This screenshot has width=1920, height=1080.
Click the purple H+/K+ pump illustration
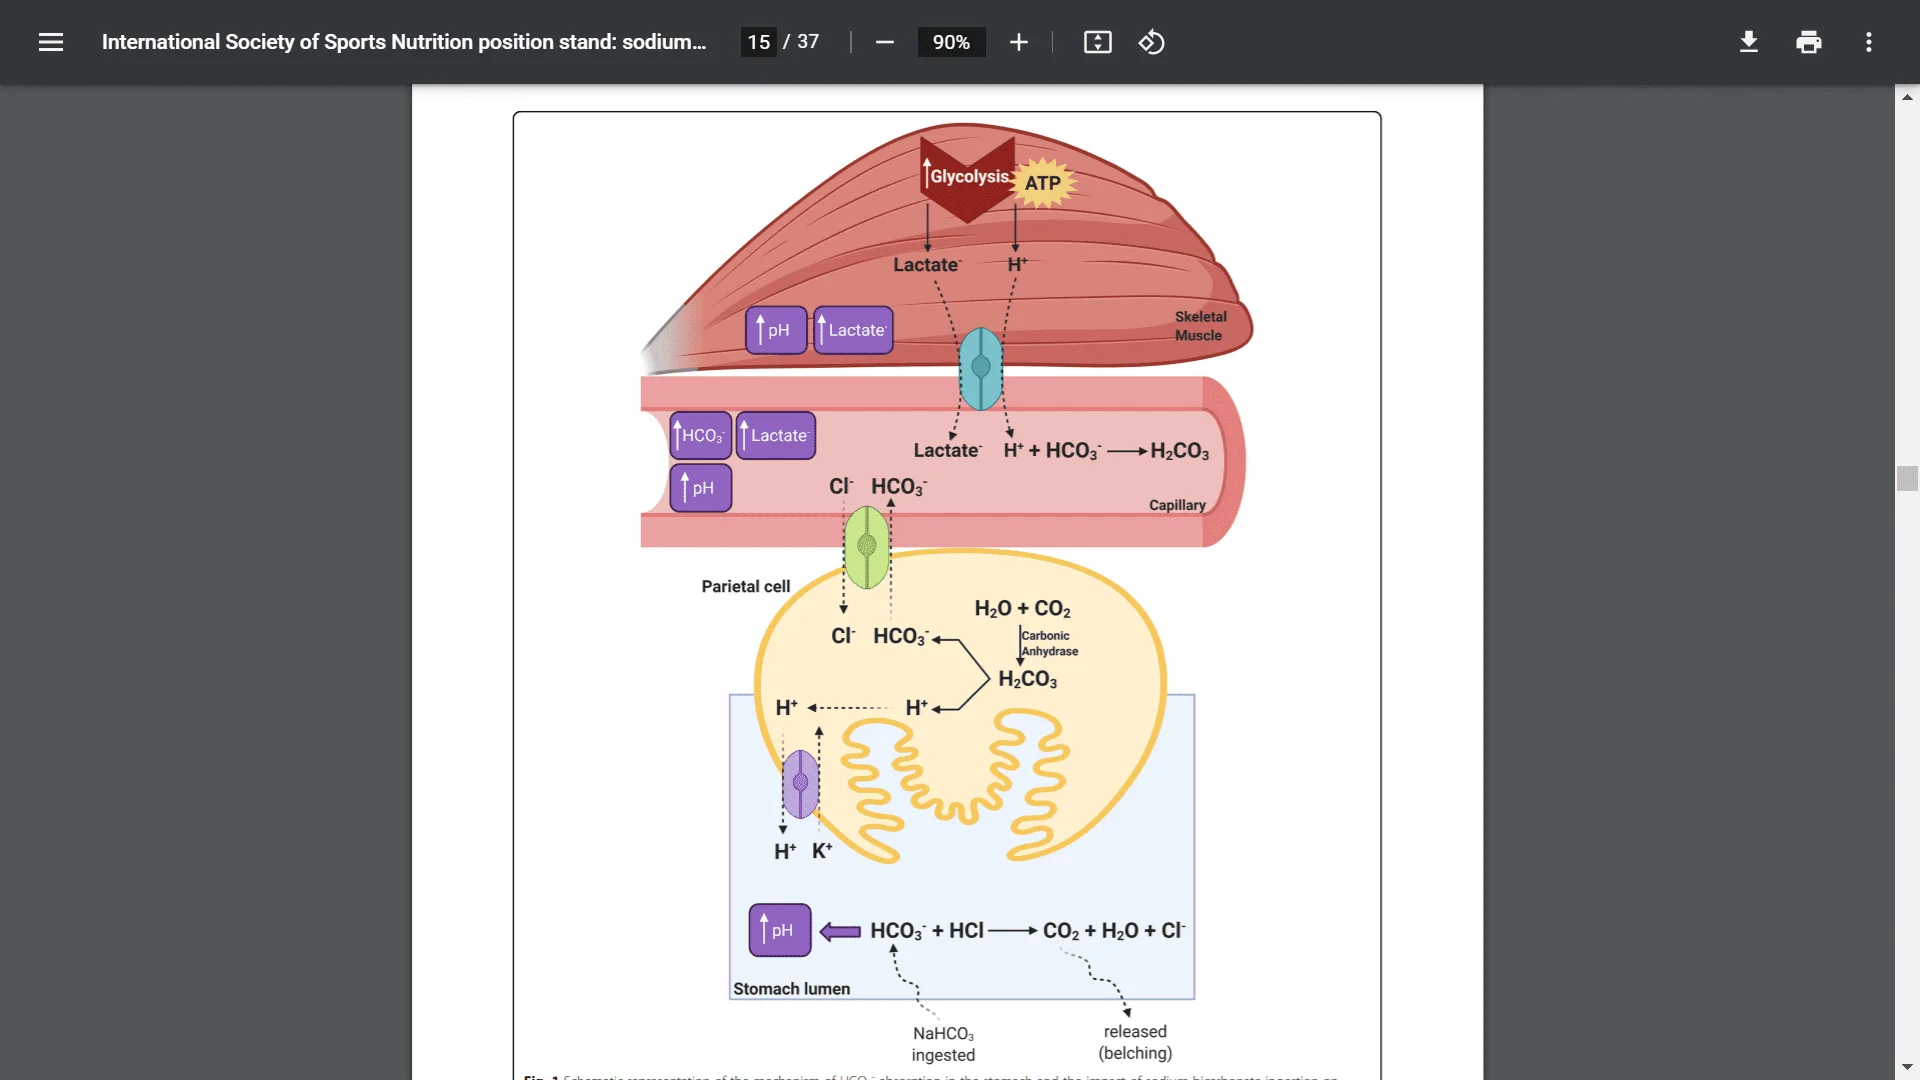(x=800, y=784)
